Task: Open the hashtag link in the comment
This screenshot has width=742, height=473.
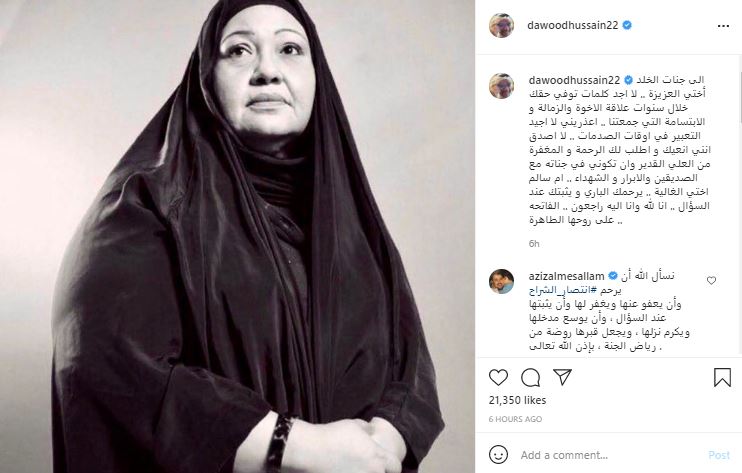Action: (x=563, y=290)
